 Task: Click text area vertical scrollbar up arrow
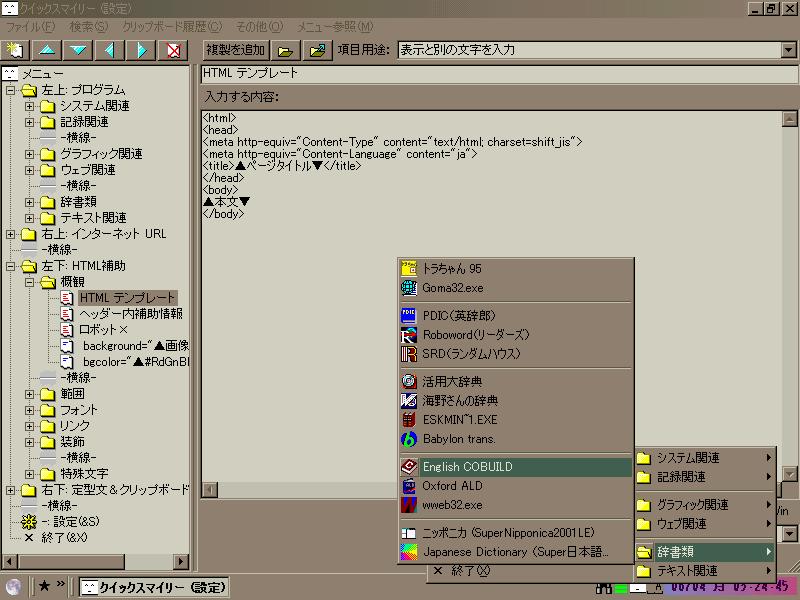point(789,119)
